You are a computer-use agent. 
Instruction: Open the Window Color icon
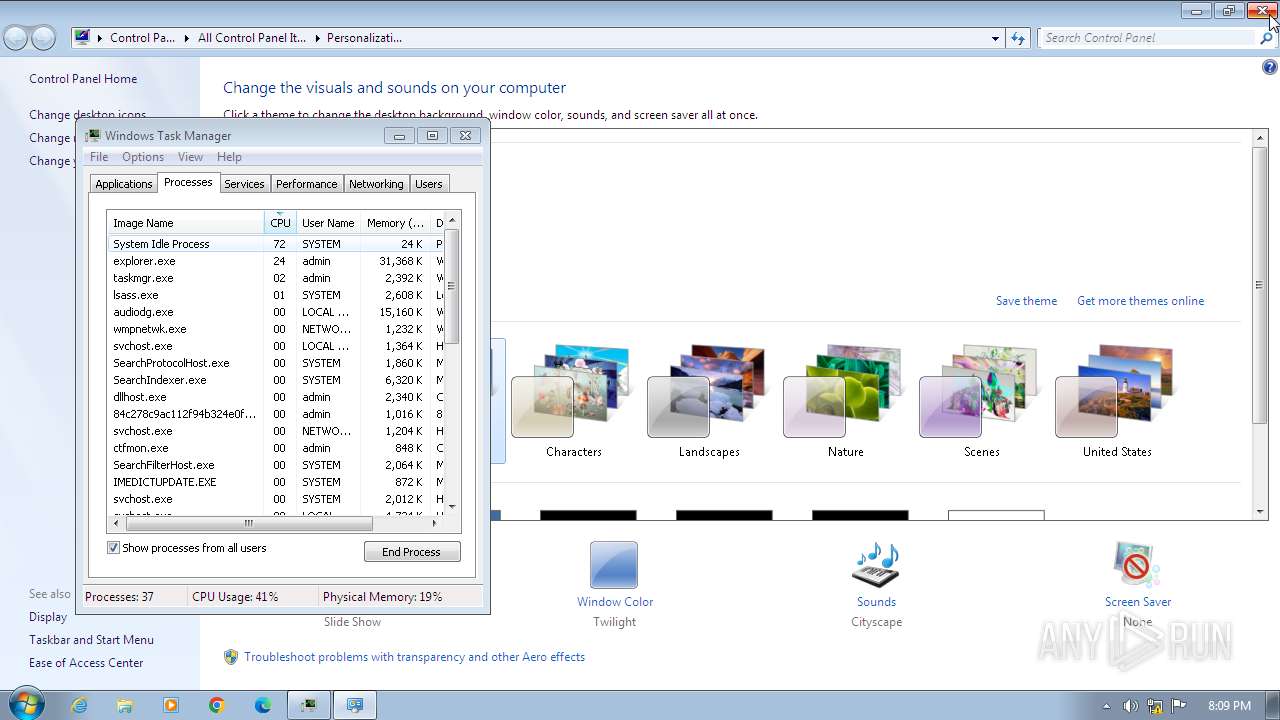click(614, 565)
